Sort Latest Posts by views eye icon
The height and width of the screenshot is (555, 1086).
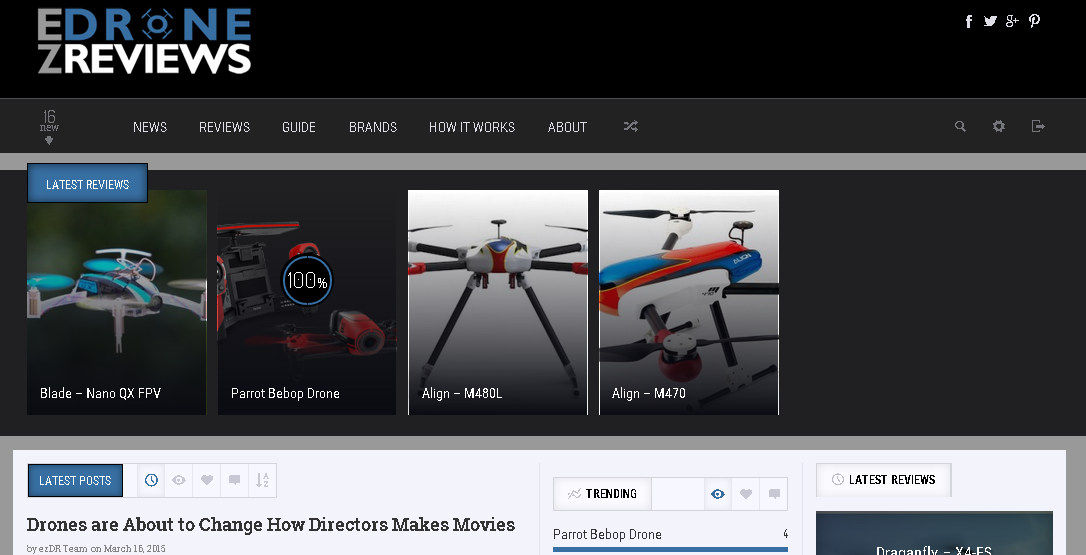click(x=179, y=481)
